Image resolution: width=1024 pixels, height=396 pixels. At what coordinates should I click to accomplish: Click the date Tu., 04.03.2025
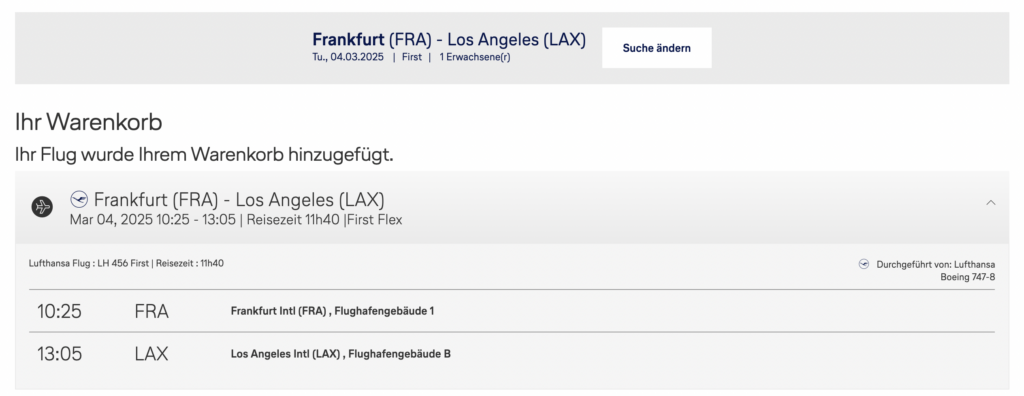click(348, 57)
